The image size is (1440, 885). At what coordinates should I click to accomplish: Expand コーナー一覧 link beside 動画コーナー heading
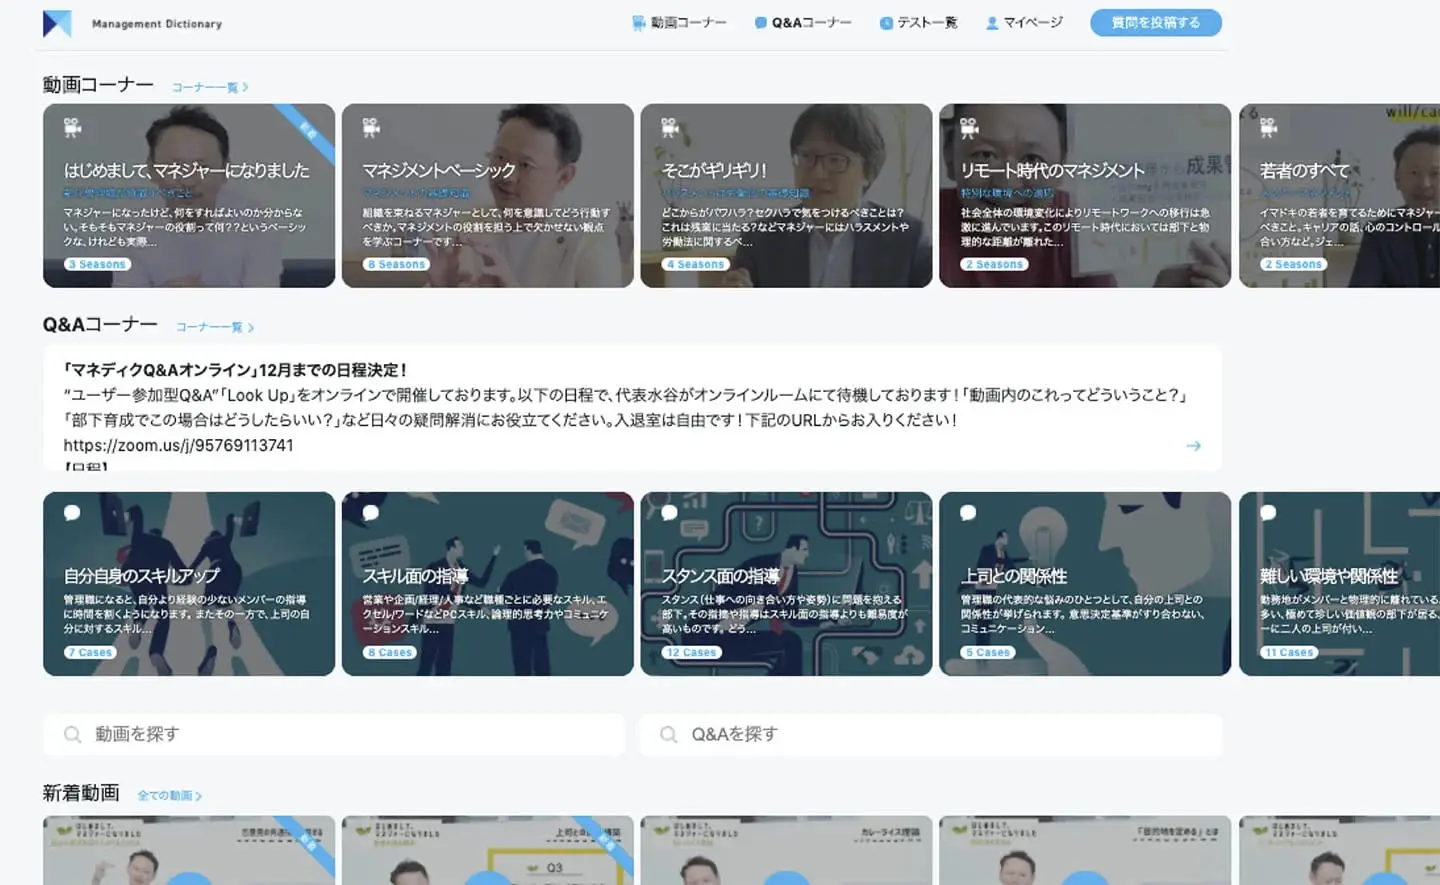tap(209, 88)
